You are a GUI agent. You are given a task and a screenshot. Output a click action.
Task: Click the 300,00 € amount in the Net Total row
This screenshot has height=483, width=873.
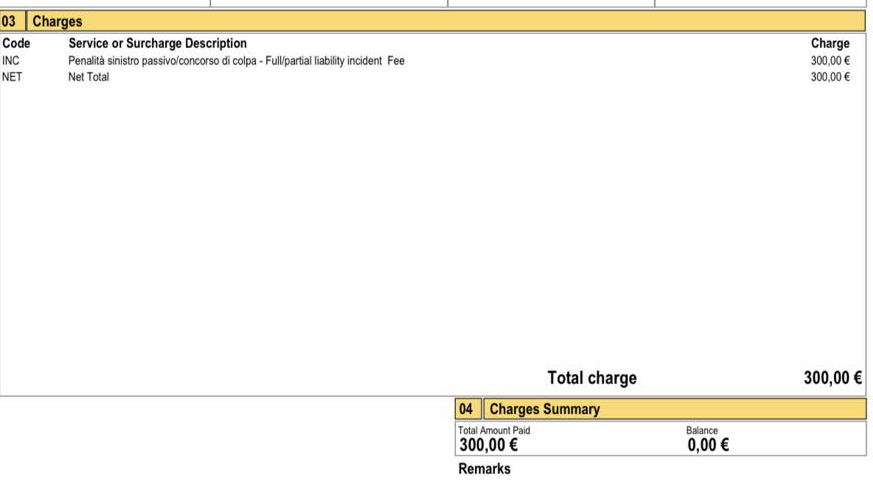click(x=830, y=77)
